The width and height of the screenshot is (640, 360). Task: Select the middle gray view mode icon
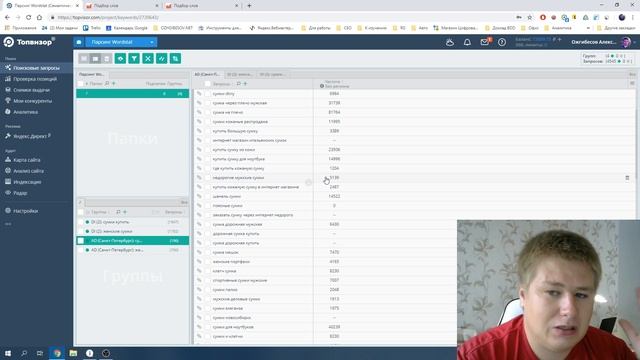(x=95, y=59)
